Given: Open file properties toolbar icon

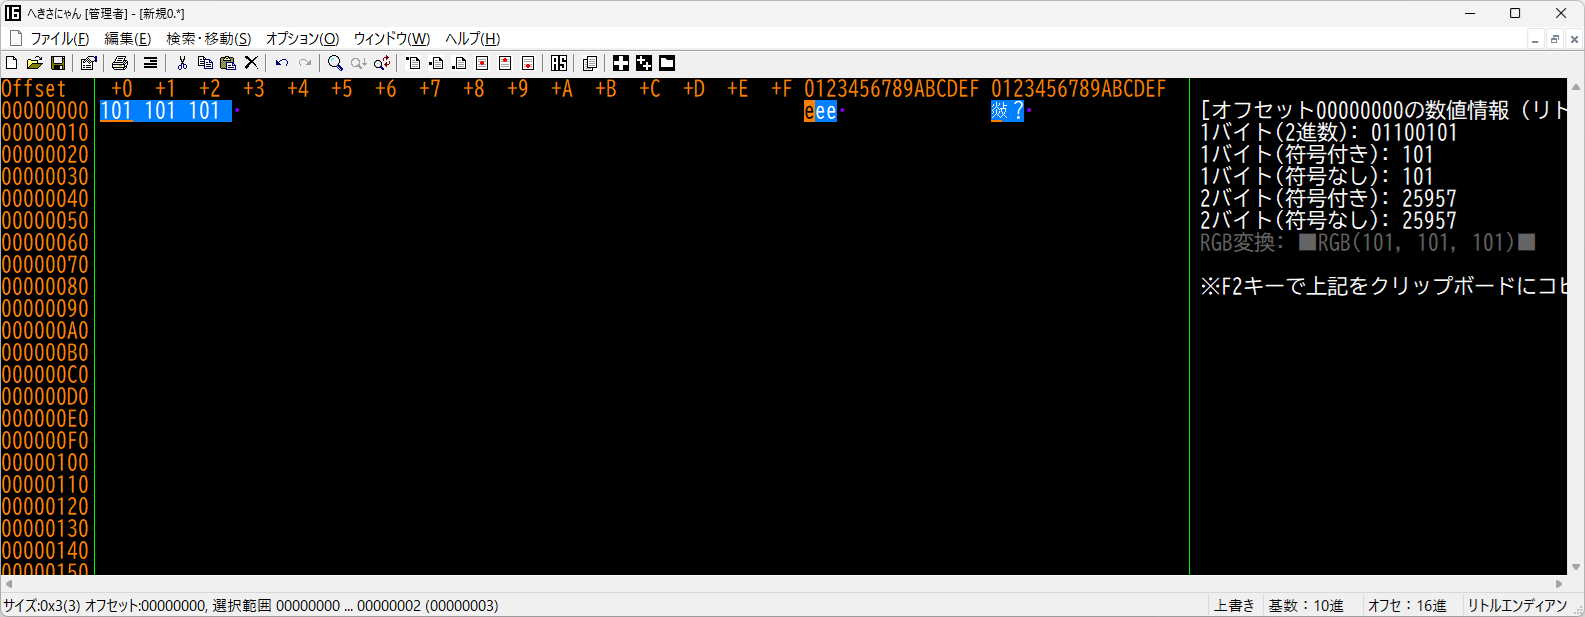Looking at the screenshot, I should tap(88, 63).
